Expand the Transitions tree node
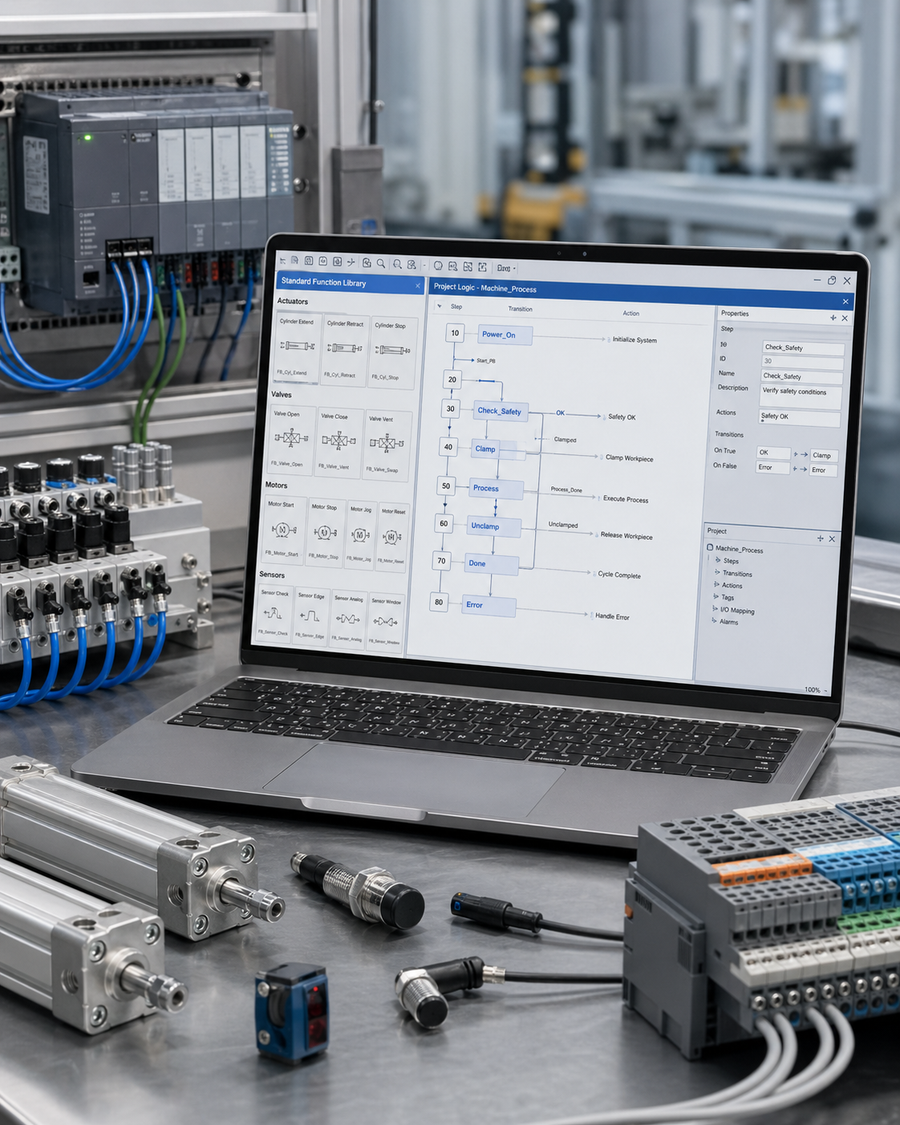 717,572
